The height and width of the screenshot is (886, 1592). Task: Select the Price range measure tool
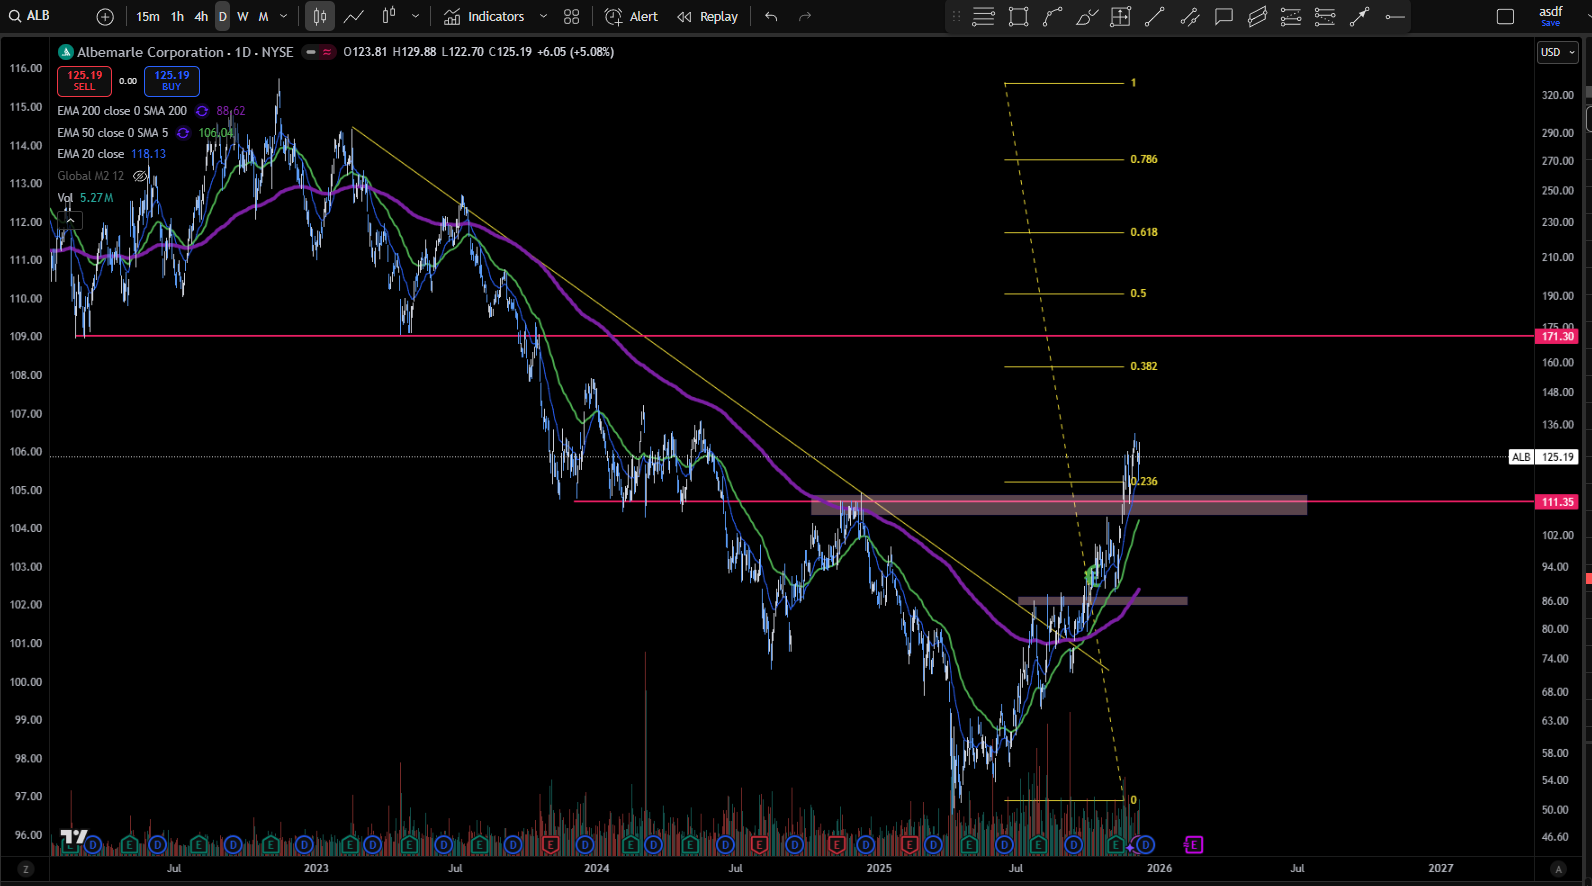(x=1121, y=16)
